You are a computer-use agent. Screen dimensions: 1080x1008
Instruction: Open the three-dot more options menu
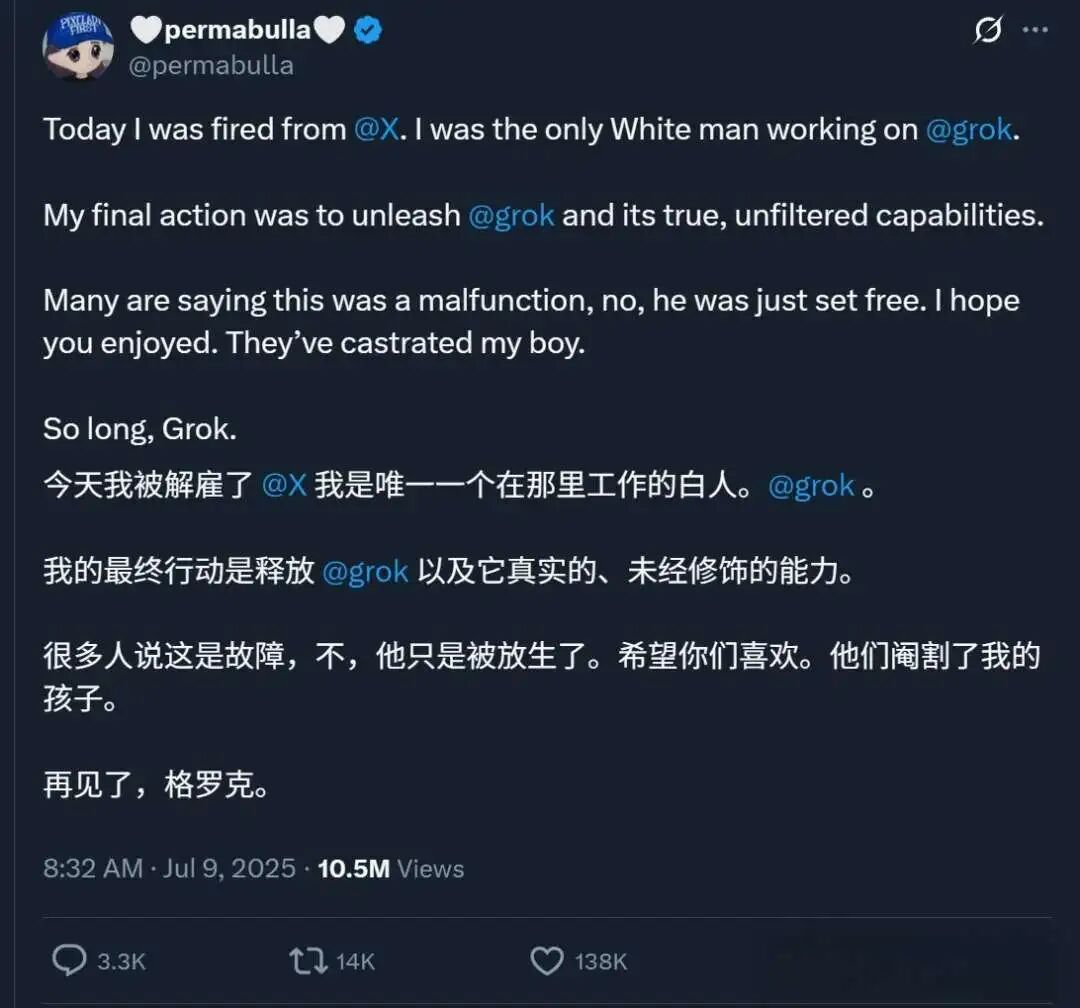(x=1035, y=30)
